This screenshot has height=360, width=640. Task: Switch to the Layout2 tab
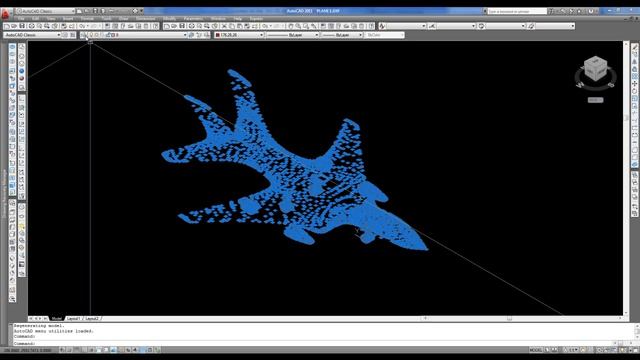click(x=92, y=318)
